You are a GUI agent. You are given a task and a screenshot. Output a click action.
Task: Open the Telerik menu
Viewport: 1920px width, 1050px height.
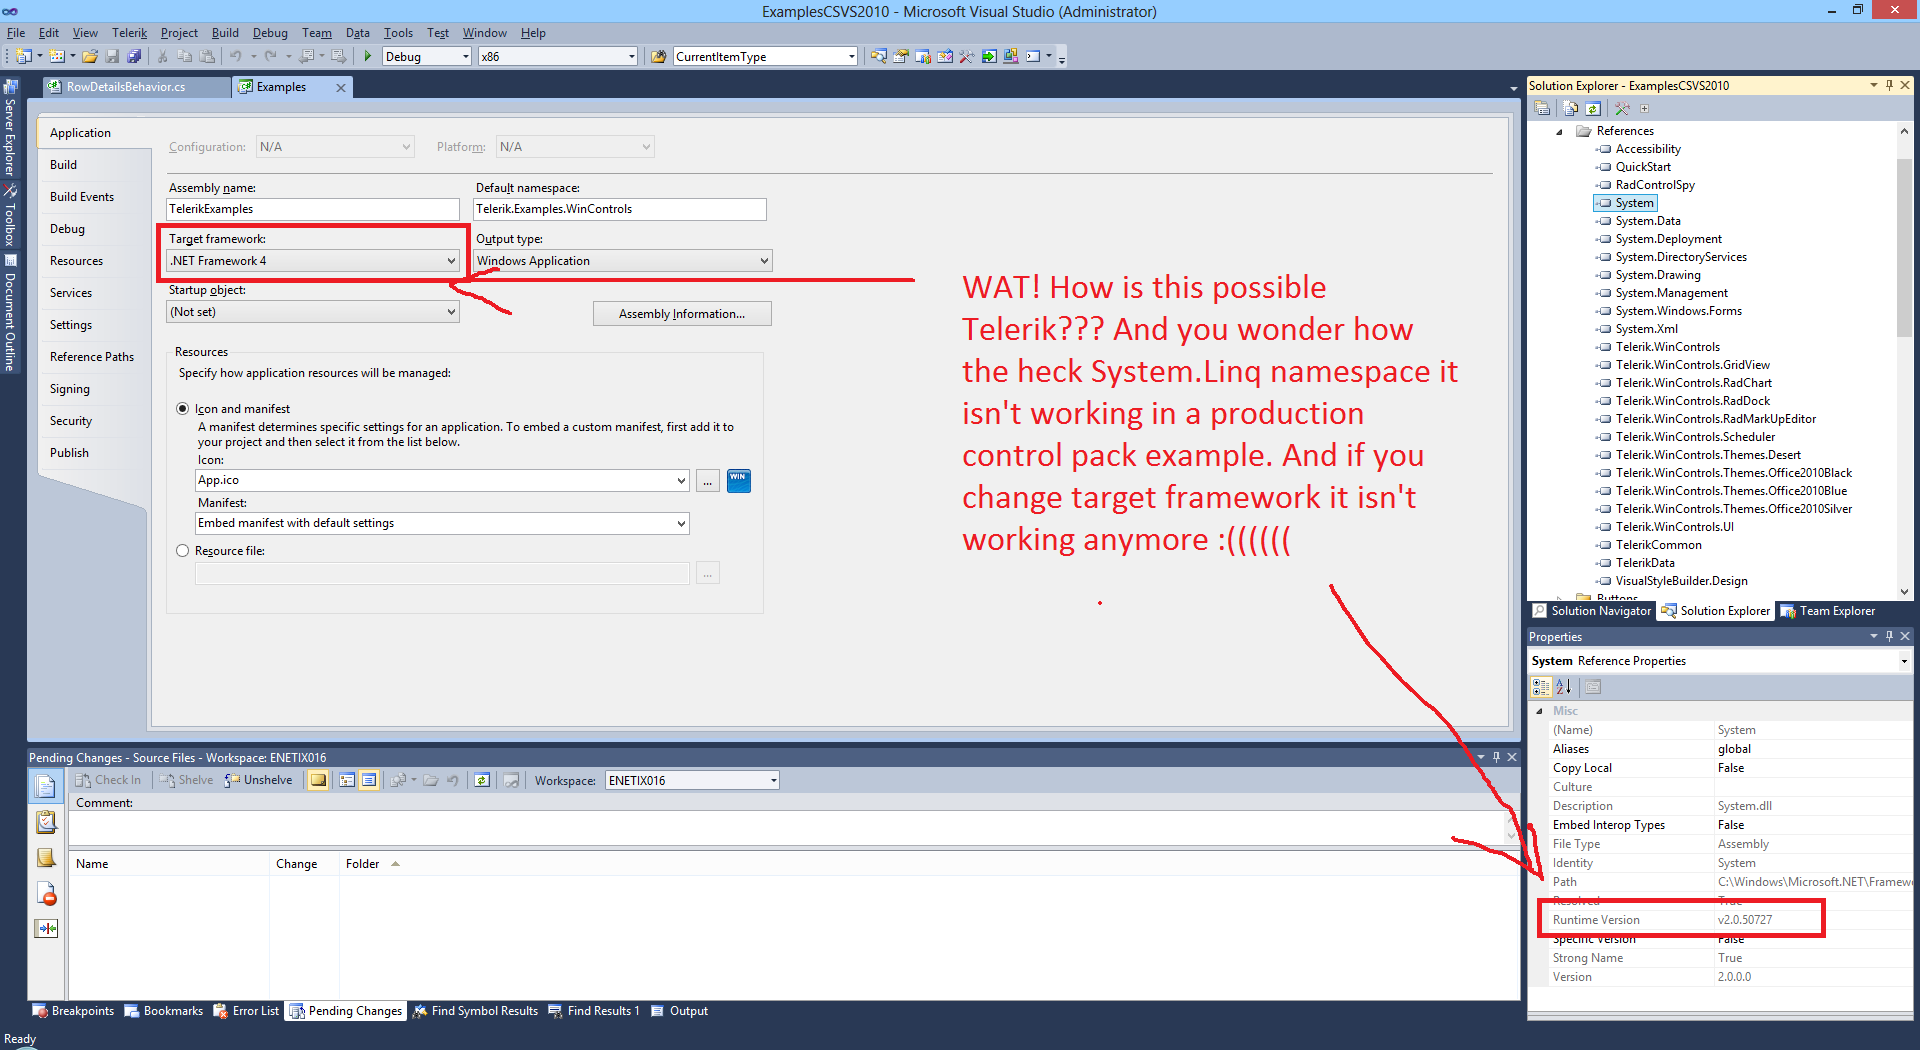click(x=129, y=33)
